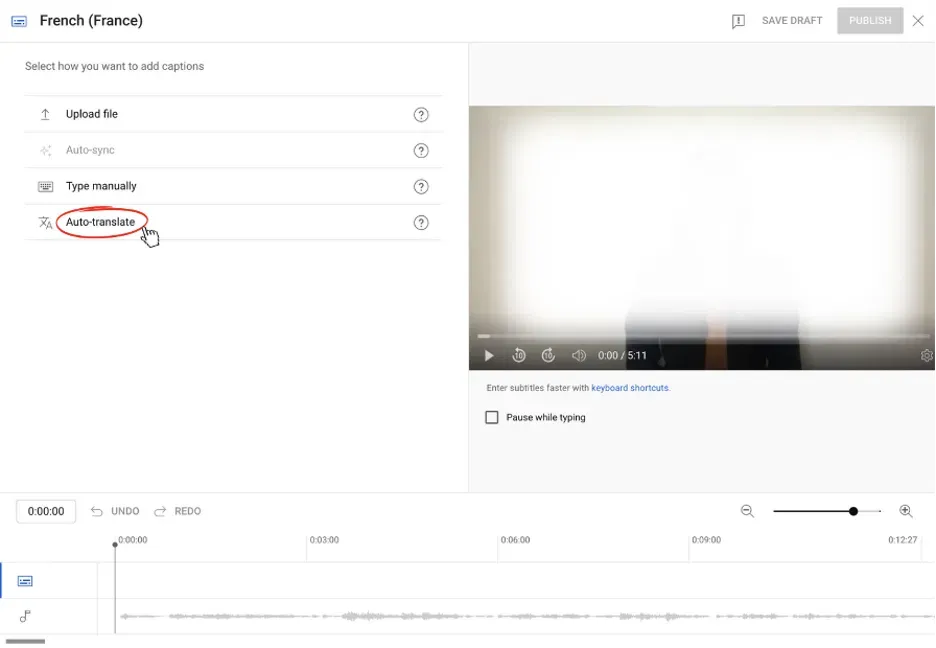Click the French (France) title
Viewport: 936px width, 648px height.
pos(91,21)
